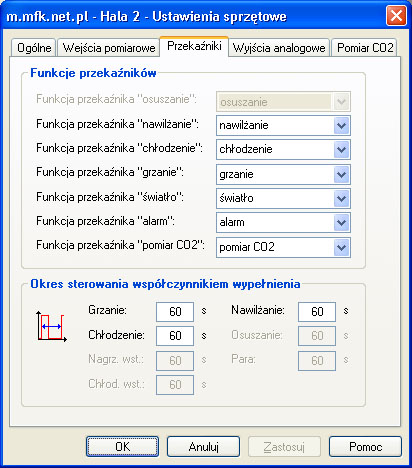Click the Zastosuj button
The width and height of the screenshot is (412, 468).
pyautogui.click(x=284, y=446)
